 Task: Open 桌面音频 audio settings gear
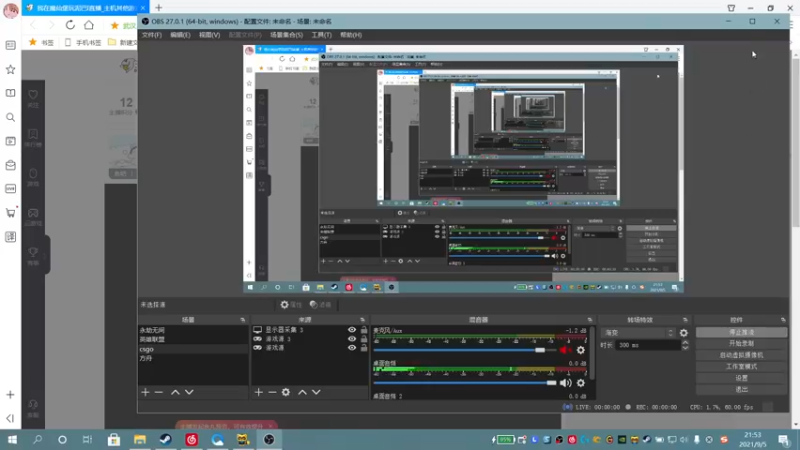[x=581, y=383]
